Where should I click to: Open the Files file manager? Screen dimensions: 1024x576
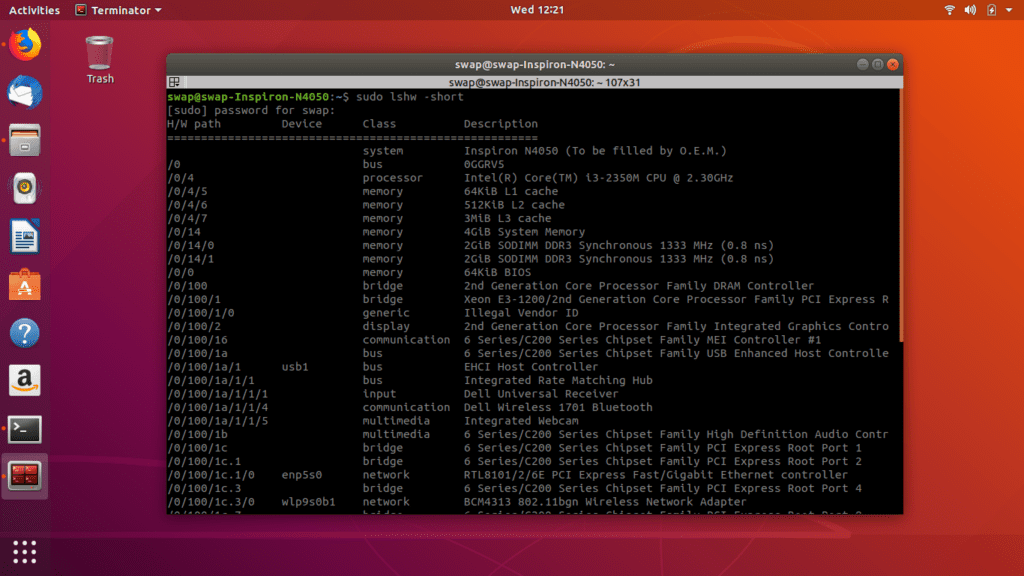pos(23,140)
